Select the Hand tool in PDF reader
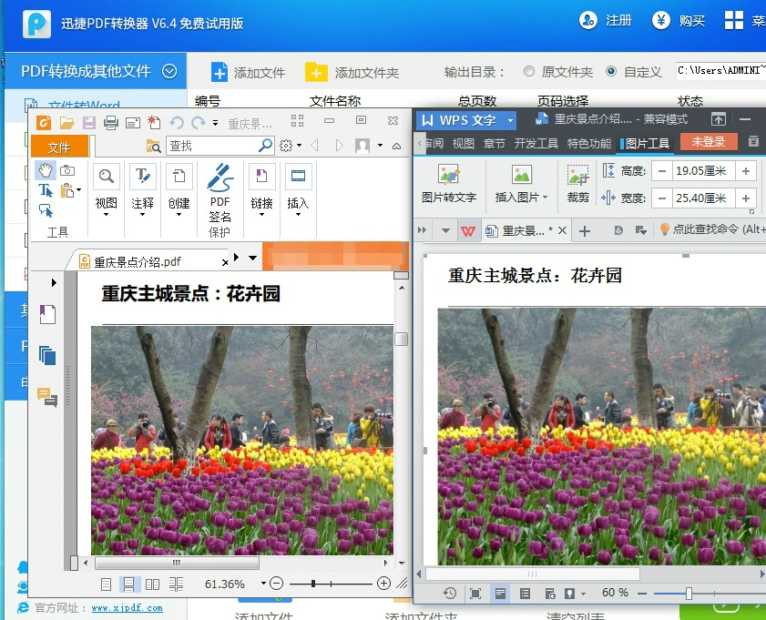Image resolution: width=766 pixels, height=620 pixels. 45,171
